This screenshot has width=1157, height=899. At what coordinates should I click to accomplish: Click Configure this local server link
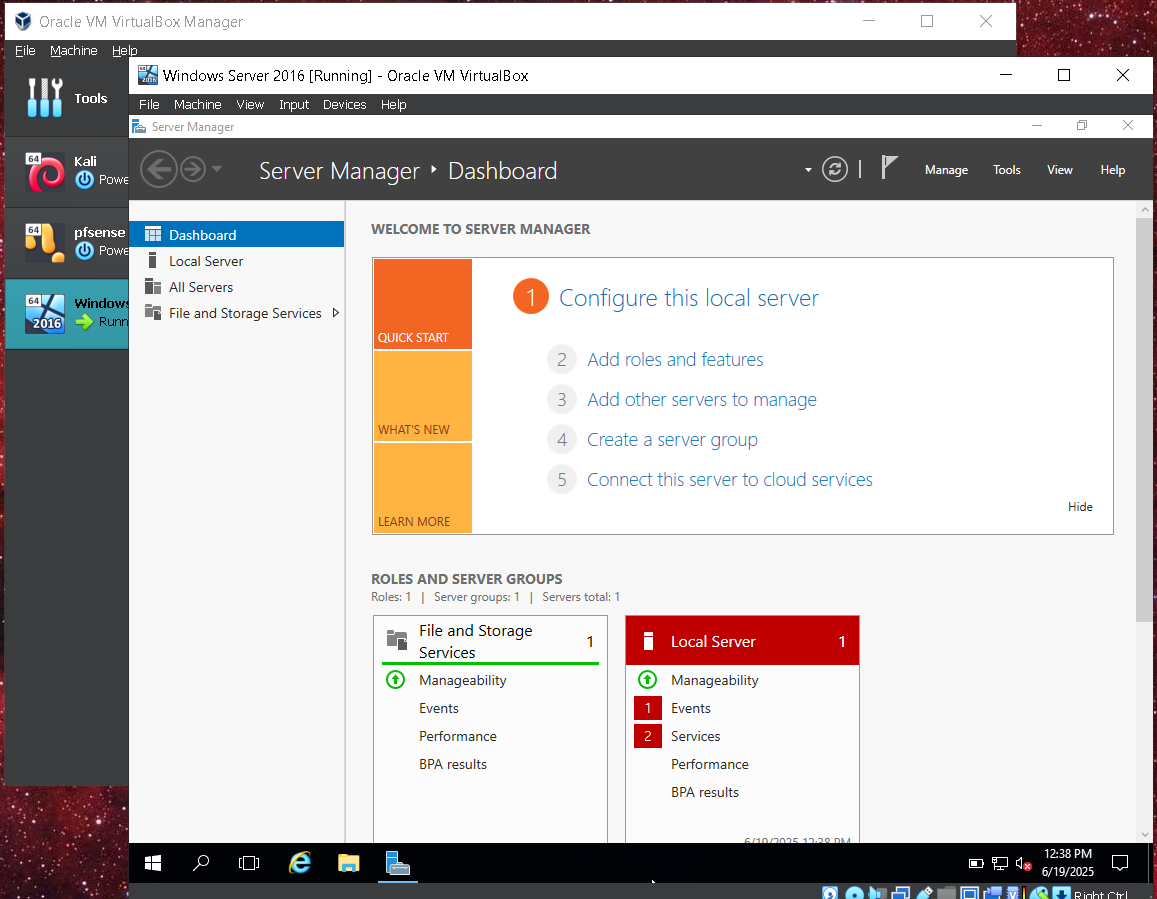tap(688, 297)
